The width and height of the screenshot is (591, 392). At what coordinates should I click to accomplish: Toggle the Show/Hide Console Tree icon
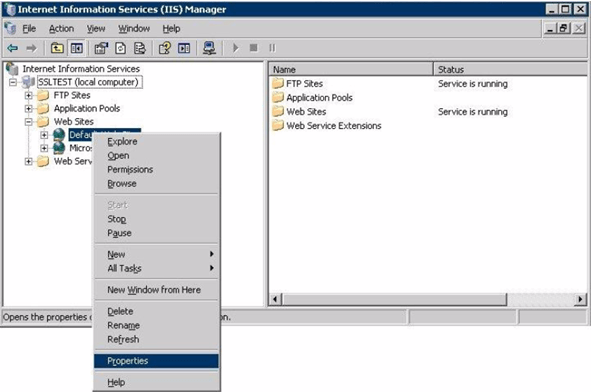click(77, 48)
